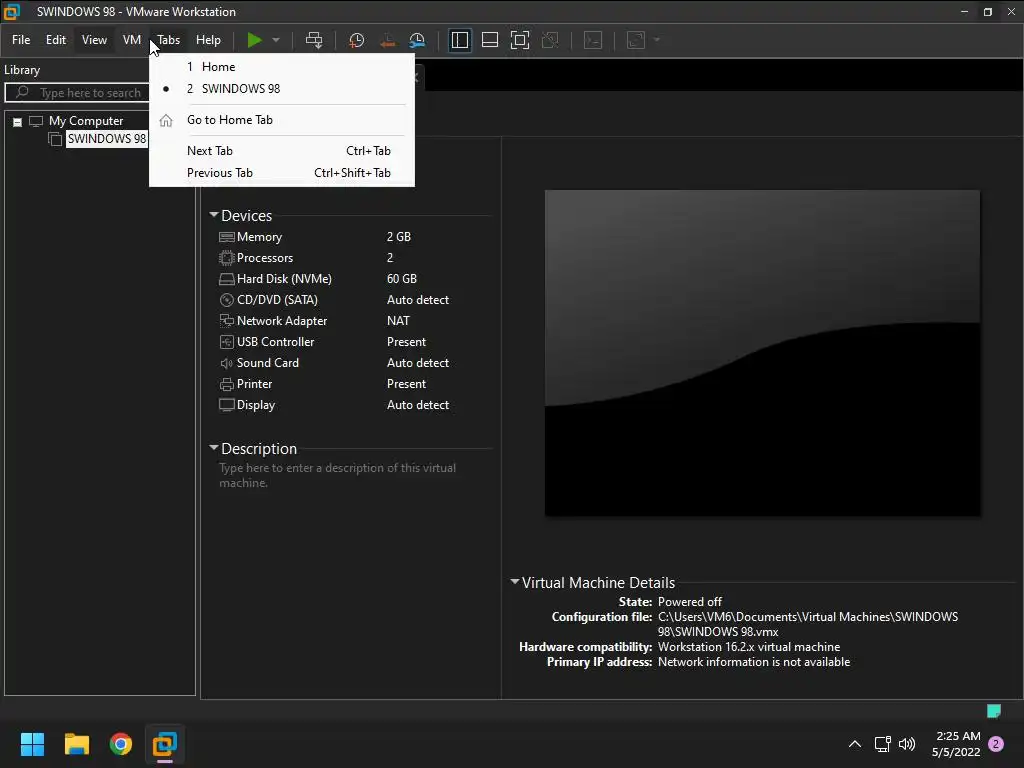The image size is (1024, 768).
Task: Select the 2 SWINDOWS 98 tab entry
Action: (x=281, y=89)
